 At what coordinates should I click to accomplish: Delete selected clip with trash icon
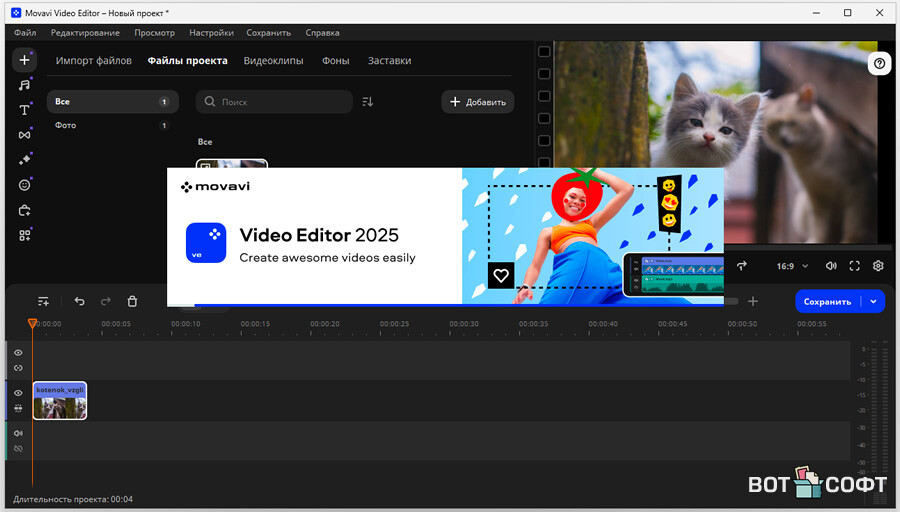pyautogui.click(x=132, y=301)
